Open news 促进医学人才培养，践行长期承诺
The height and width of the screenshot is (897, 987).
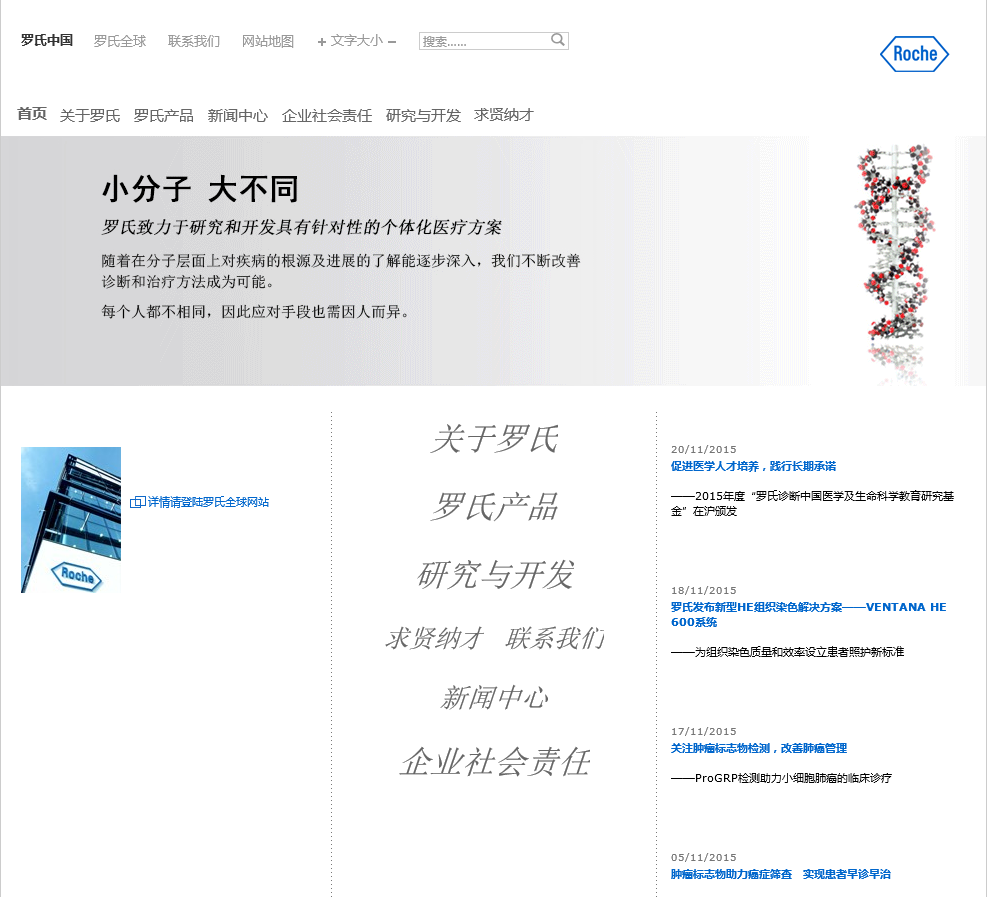click(x=753, y=466)
